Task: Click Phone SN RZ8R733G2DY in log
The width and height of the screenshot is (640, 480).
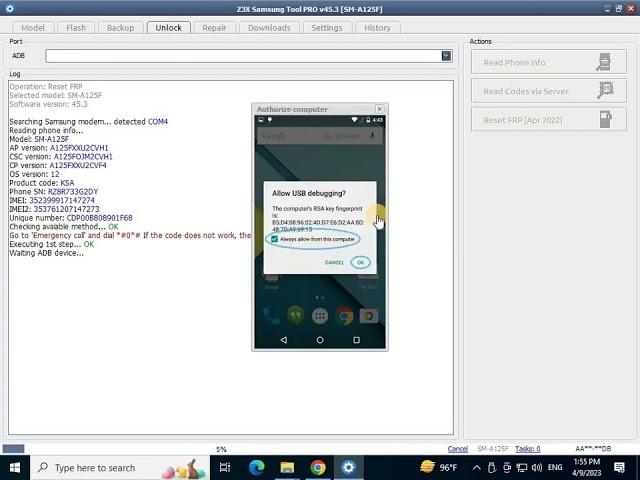Action: [73, 191]
